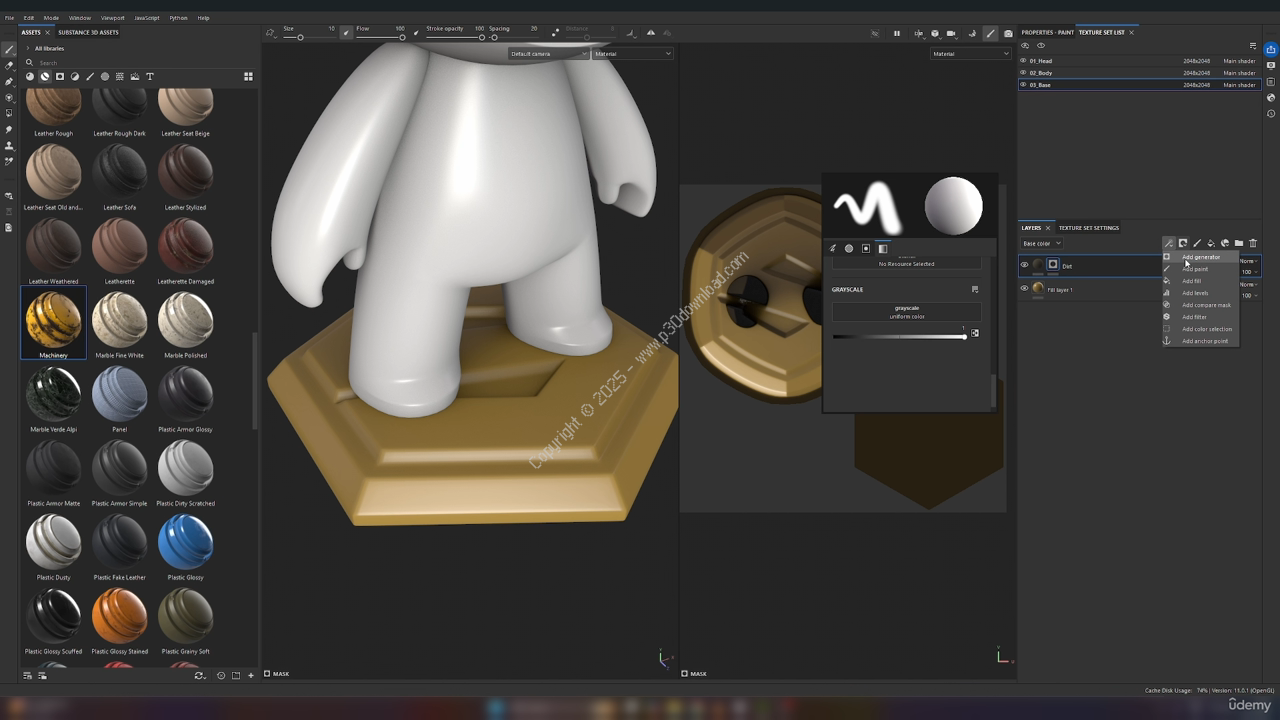Open the grayscale channel options icon
Image resolution: width=1280 pixels, height=720 pixels.
coord(975,290)
